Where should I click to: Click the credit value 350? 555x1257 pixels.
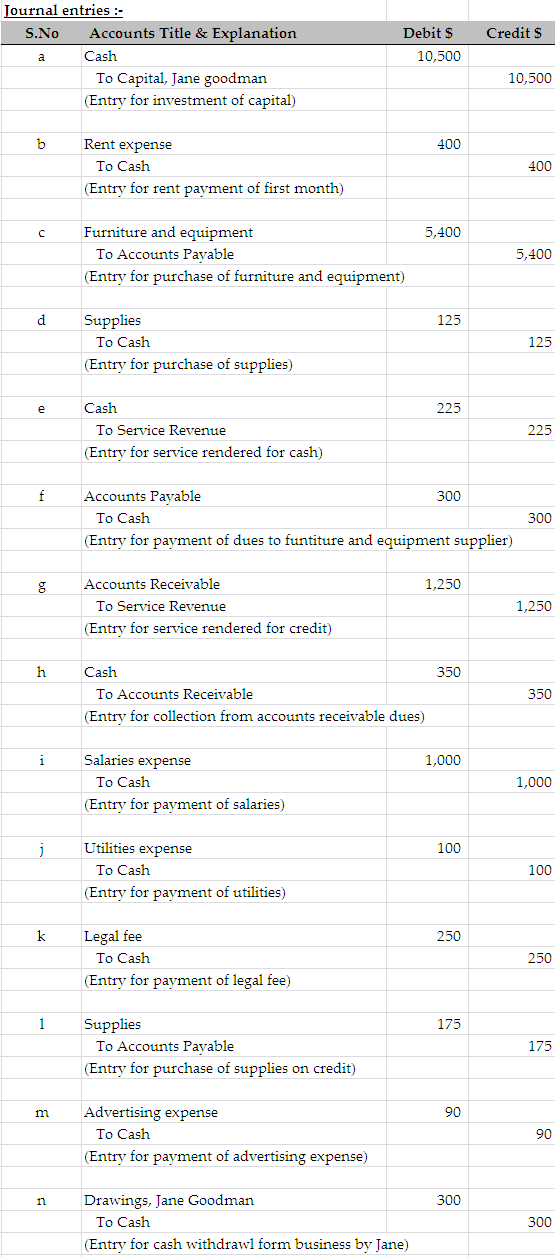pyautogui.click(x=539, y=694)
